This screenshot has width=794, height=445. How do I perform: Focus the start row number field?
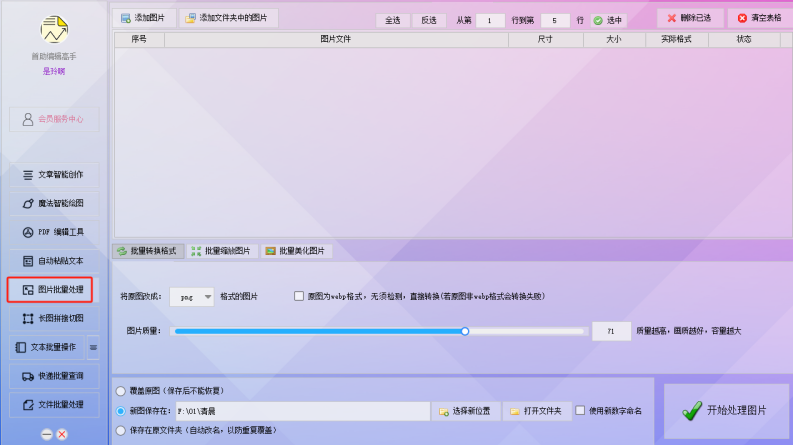coord(490,20)
